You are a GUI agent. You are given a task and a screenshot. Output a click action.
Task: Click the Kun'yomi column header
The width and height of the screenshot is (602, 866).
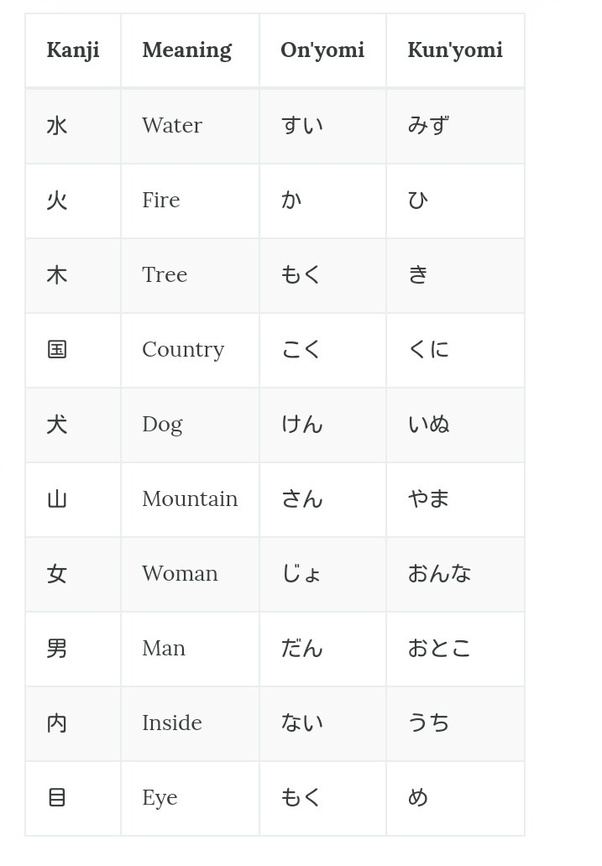click(x=455, y=50)
